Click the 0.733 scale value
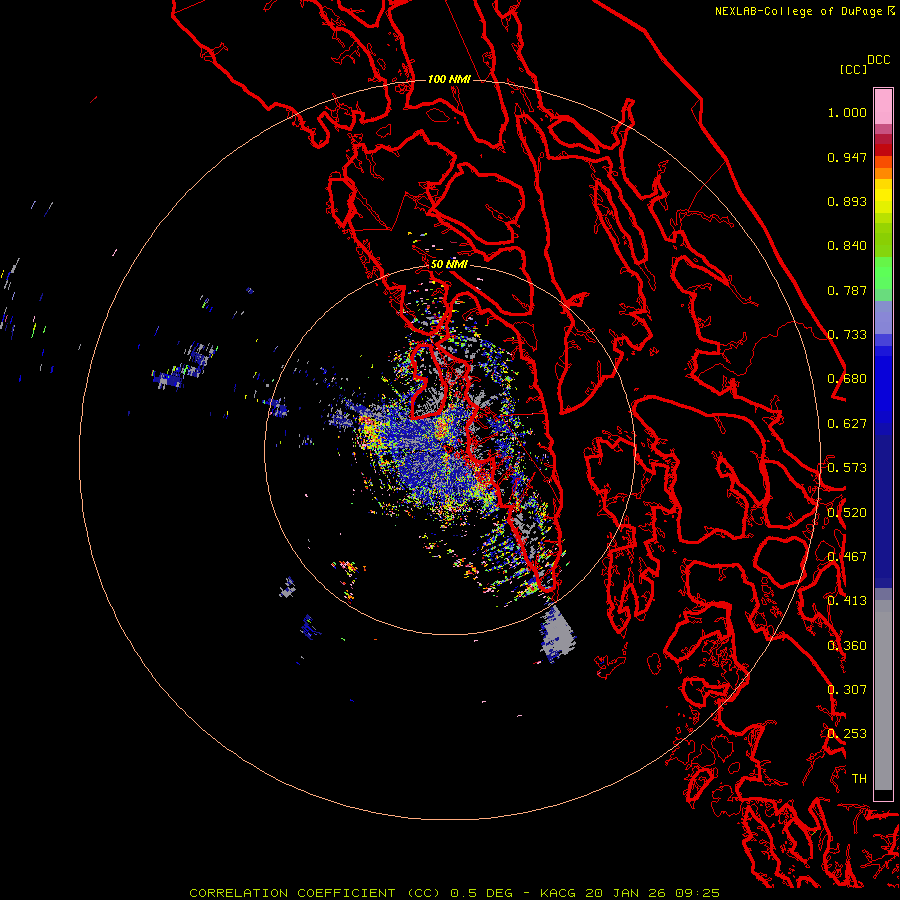This screenshot has width=900, height=900. 847,335
